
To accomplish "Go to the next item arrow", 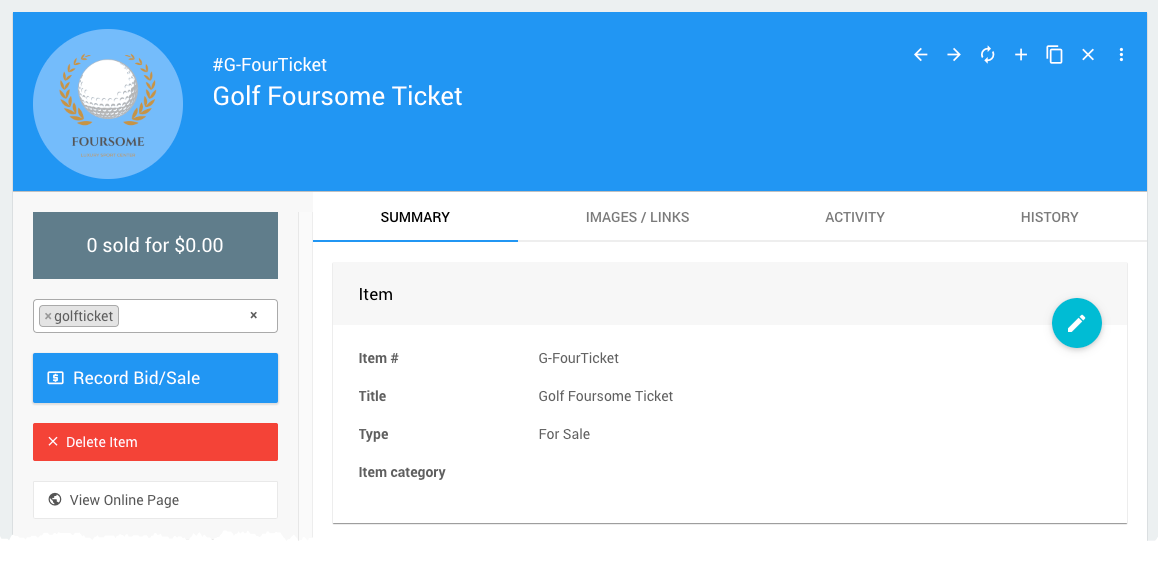I will (954, 55).
